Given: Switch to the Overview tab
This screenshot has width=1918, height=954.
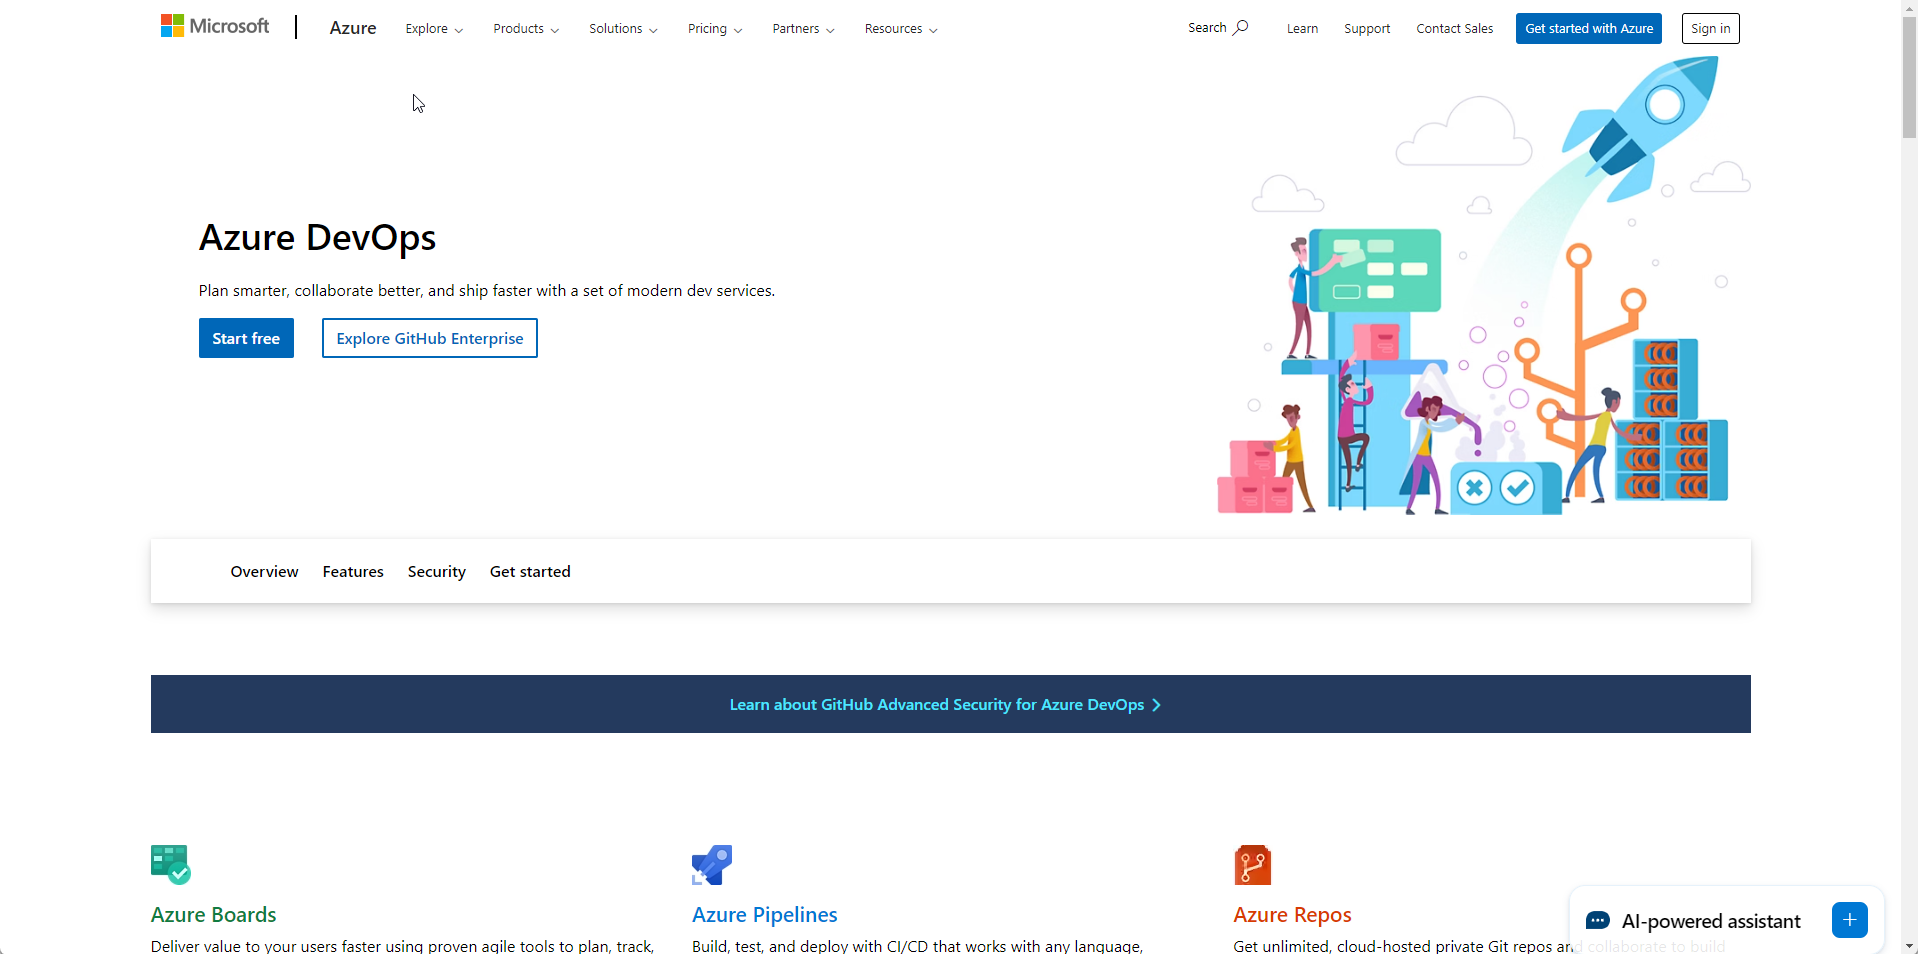Looking at the screenshot, I should click(263, 571).
